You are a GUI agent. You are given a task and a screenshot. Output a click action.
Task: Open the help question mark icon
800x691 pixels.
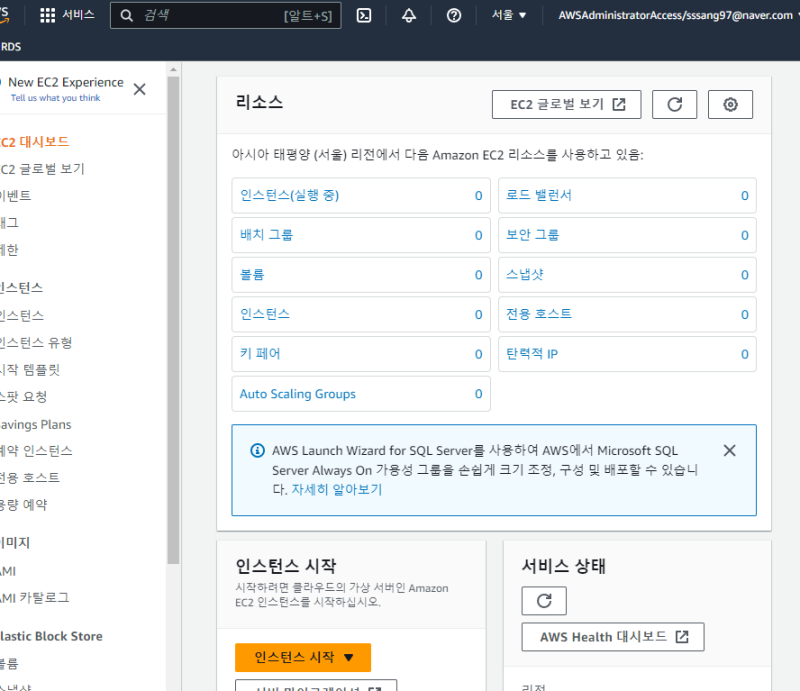(x=454, y=15)
